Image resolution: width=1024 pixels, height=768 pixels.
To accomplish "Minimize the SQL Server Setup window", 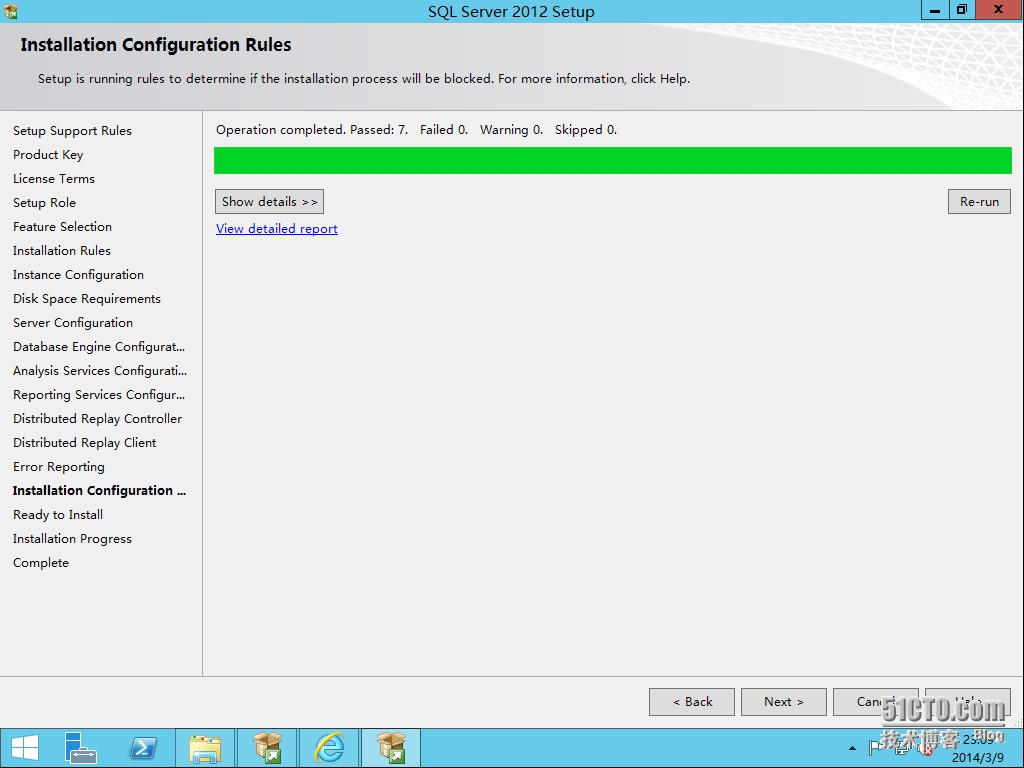I will pos(935,10).
